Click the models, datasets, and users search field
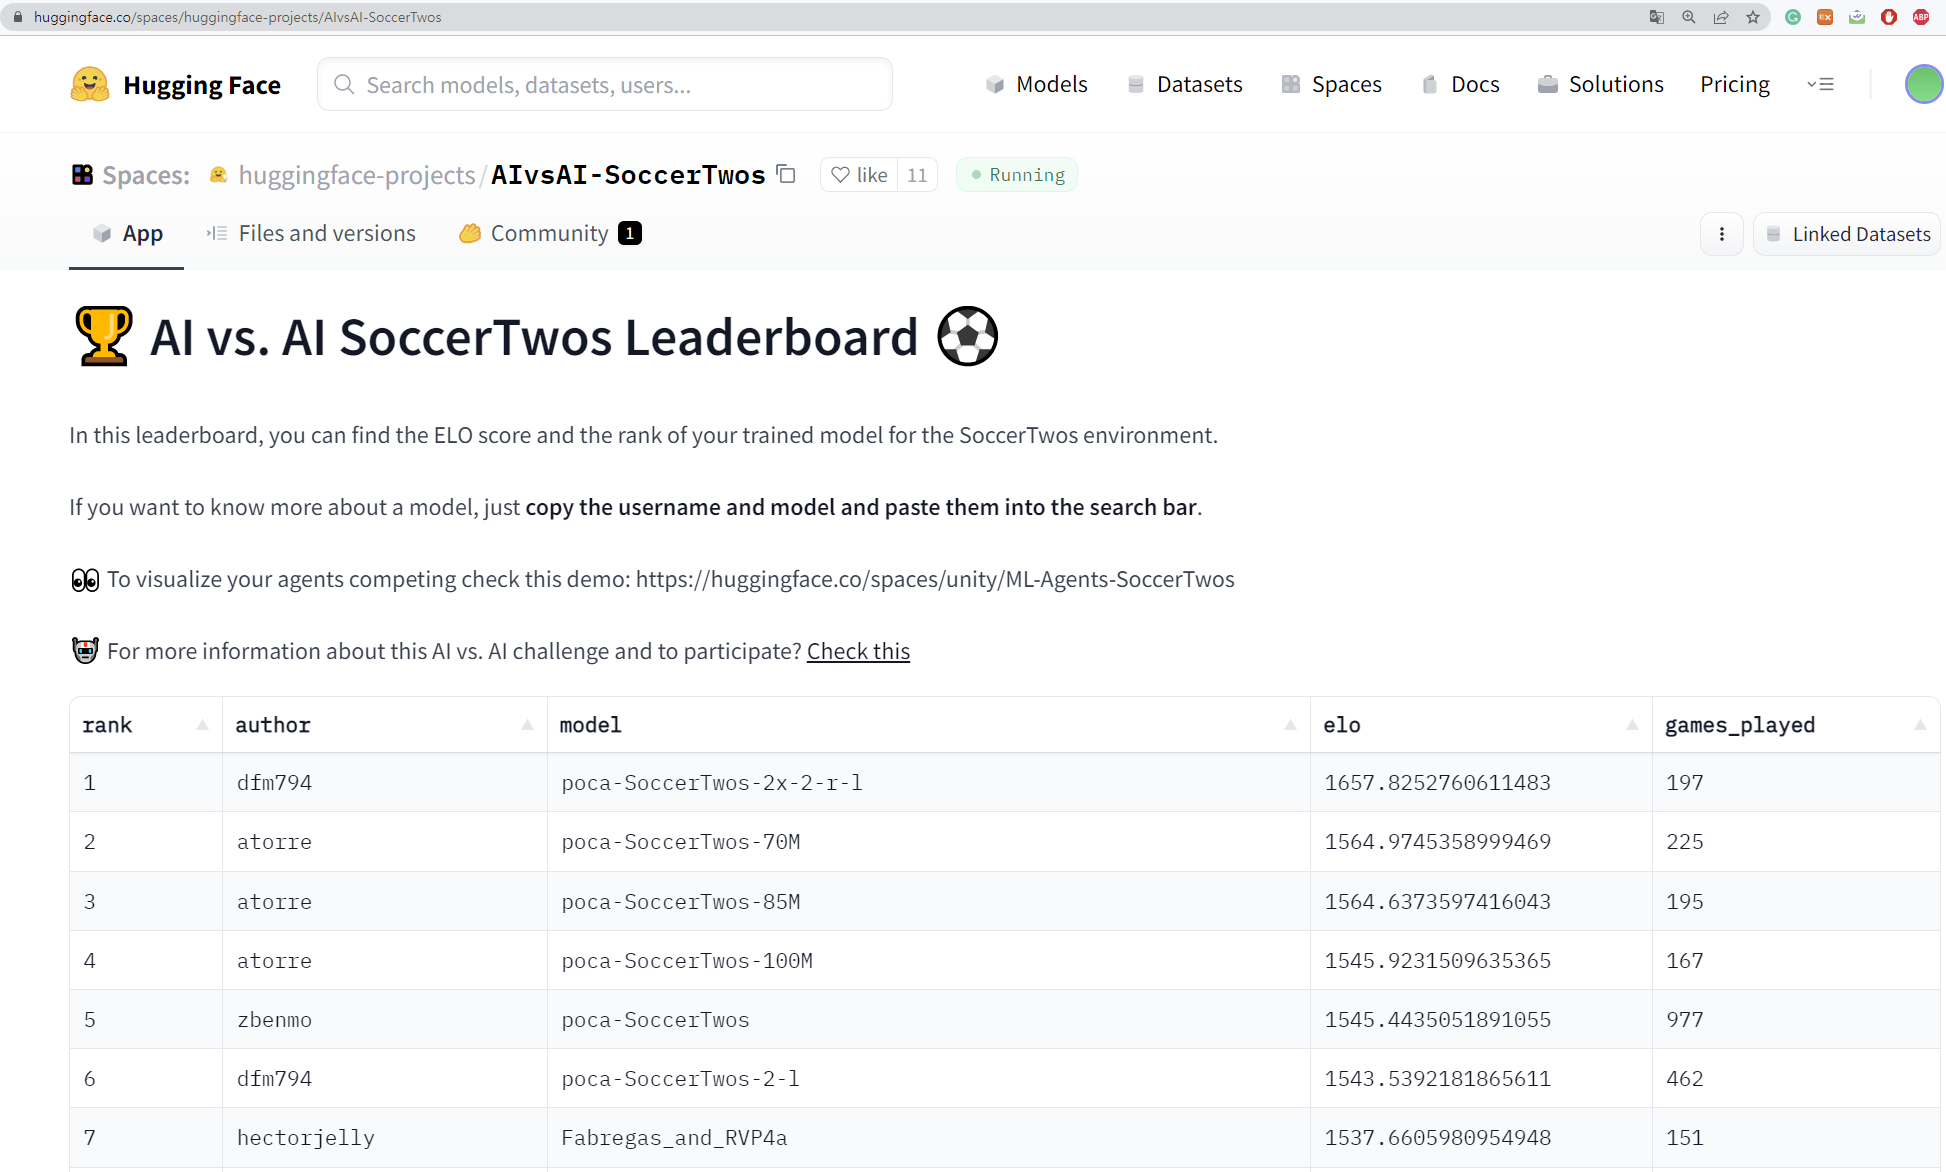This screenshot has width=1946, height=1172. 604,85
